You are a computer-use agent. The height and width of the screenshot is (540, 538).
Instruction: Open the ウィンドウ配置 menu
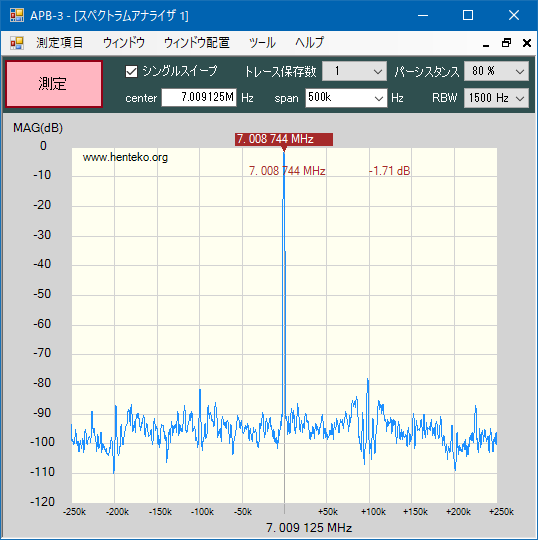coord(197,43)
